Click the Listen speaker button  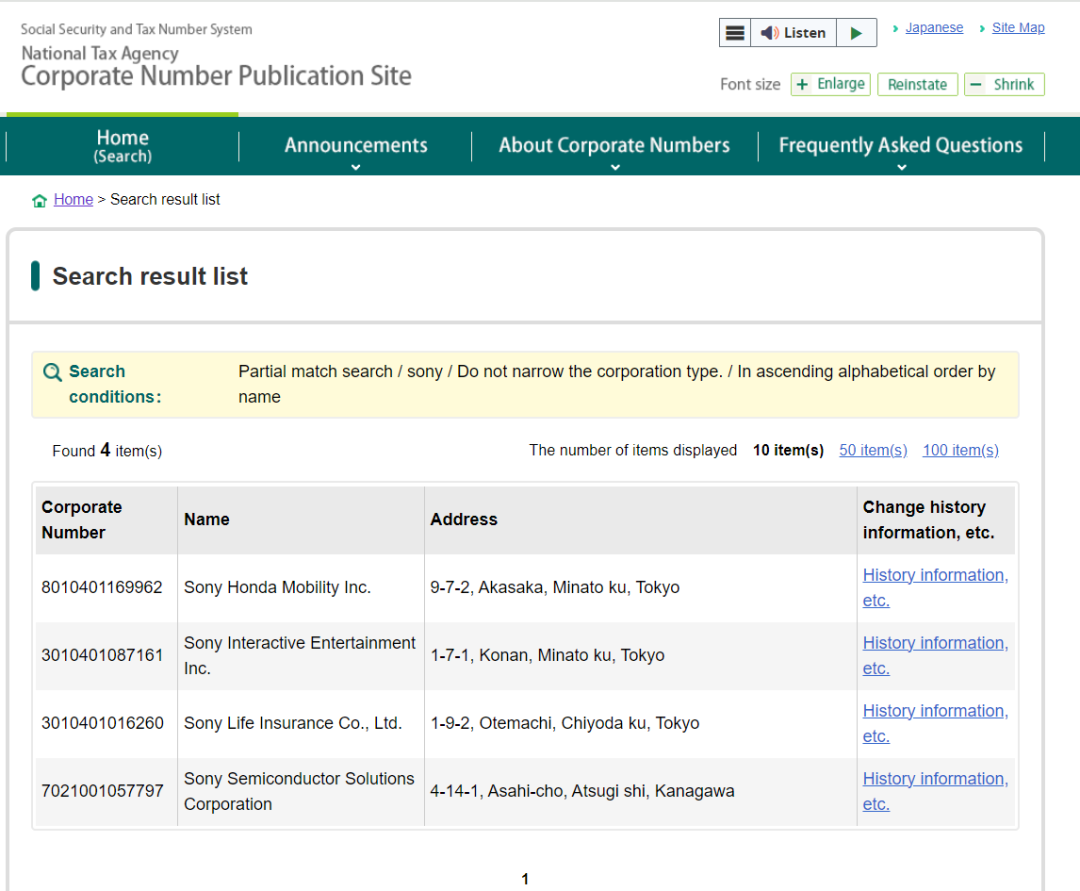point(793,33)
